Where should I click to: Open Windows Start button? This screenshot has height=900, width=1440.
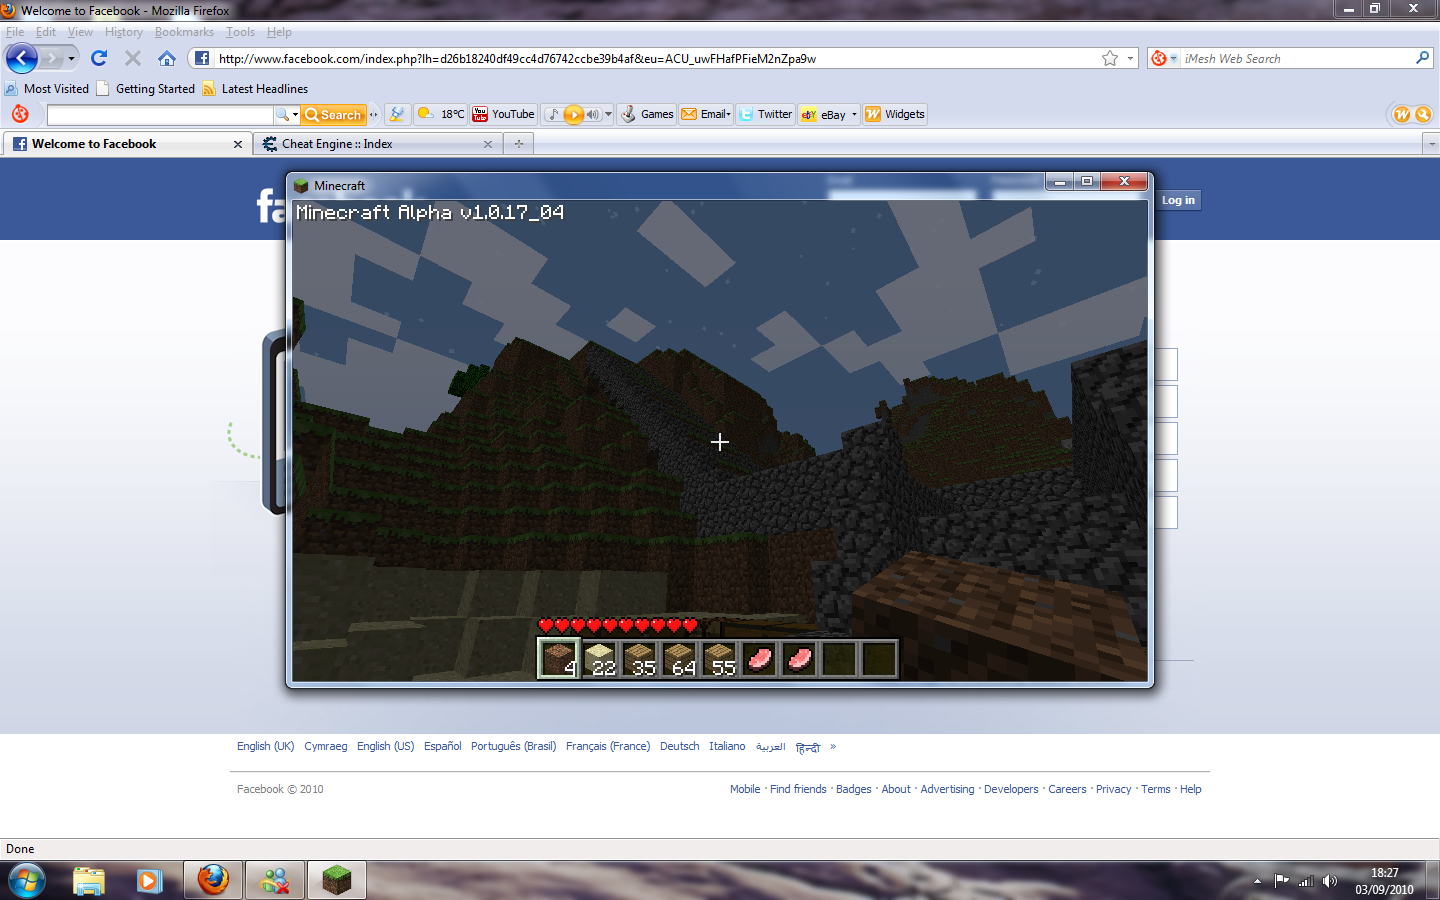point(26,881)
